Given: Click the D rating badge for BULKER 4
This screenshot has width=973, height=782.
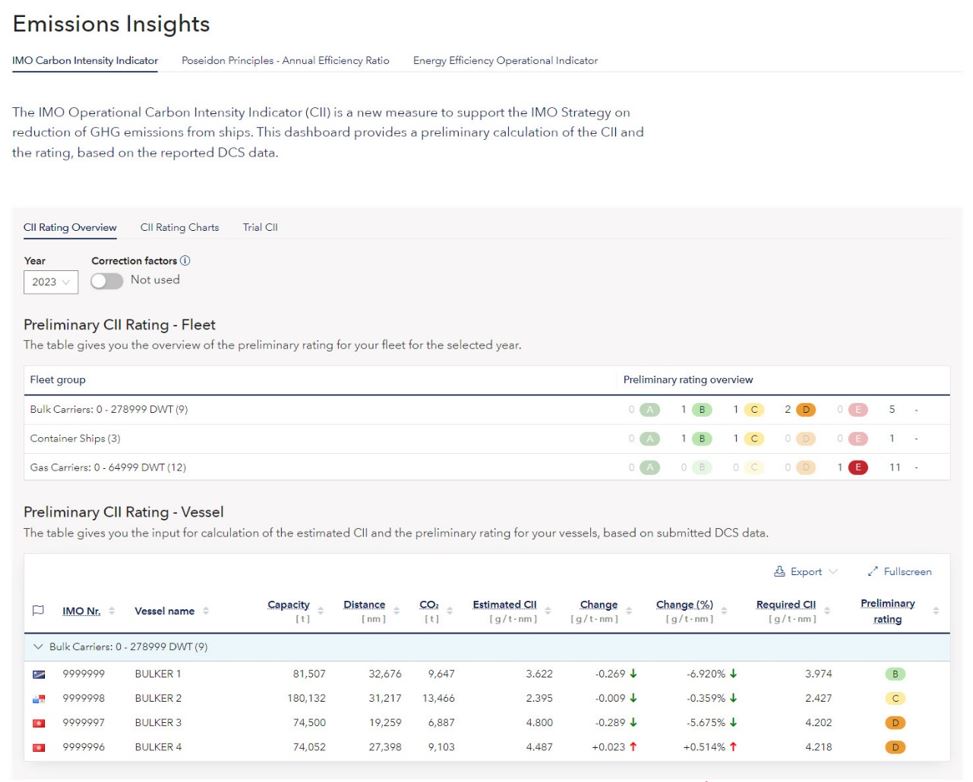Looking at the screenshot, I should point(895,747).
